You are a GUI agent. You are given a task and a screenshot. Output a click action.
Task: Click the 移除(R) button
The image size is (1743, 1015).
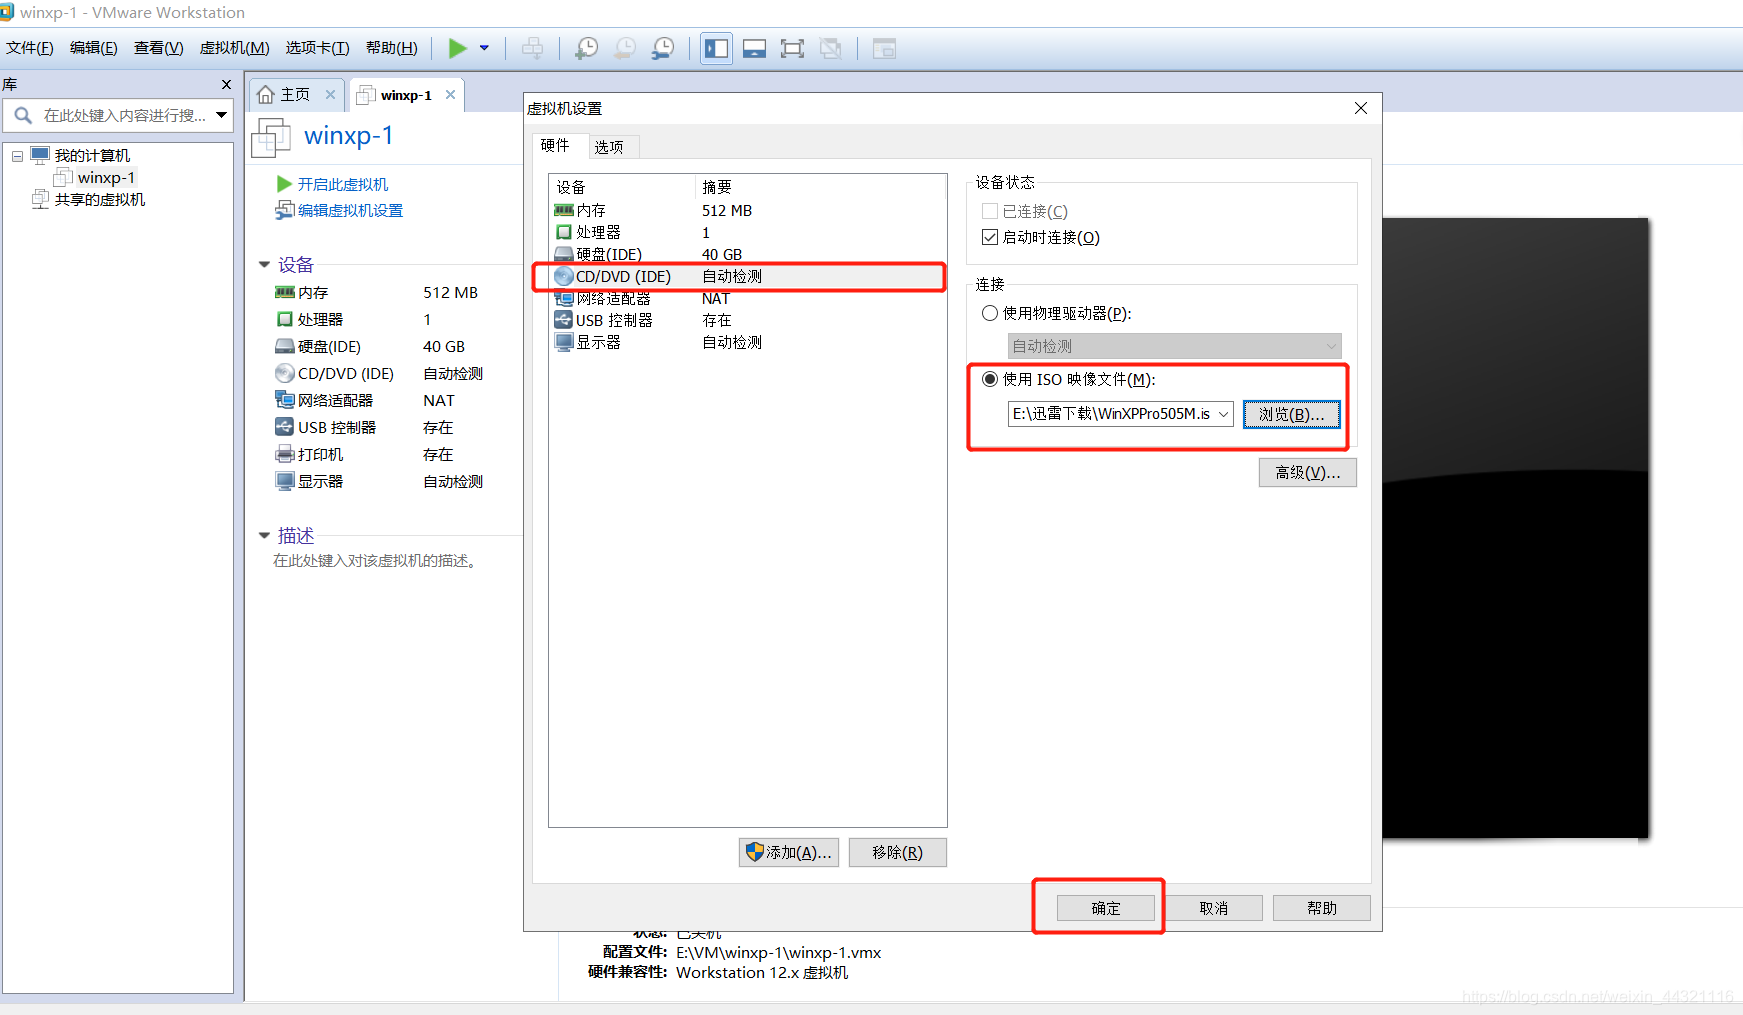897,853
